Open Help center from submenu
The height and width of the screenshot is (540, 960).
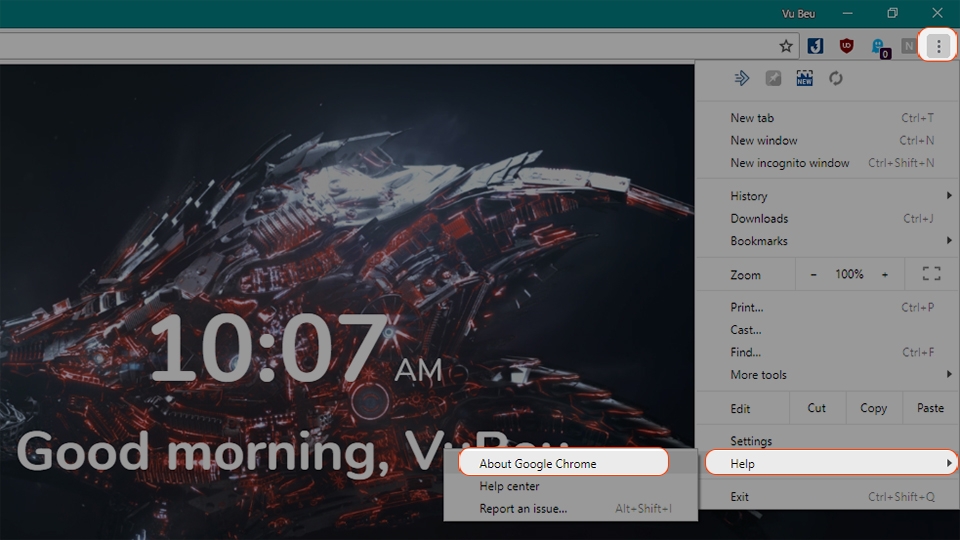(x=571, y=486)
